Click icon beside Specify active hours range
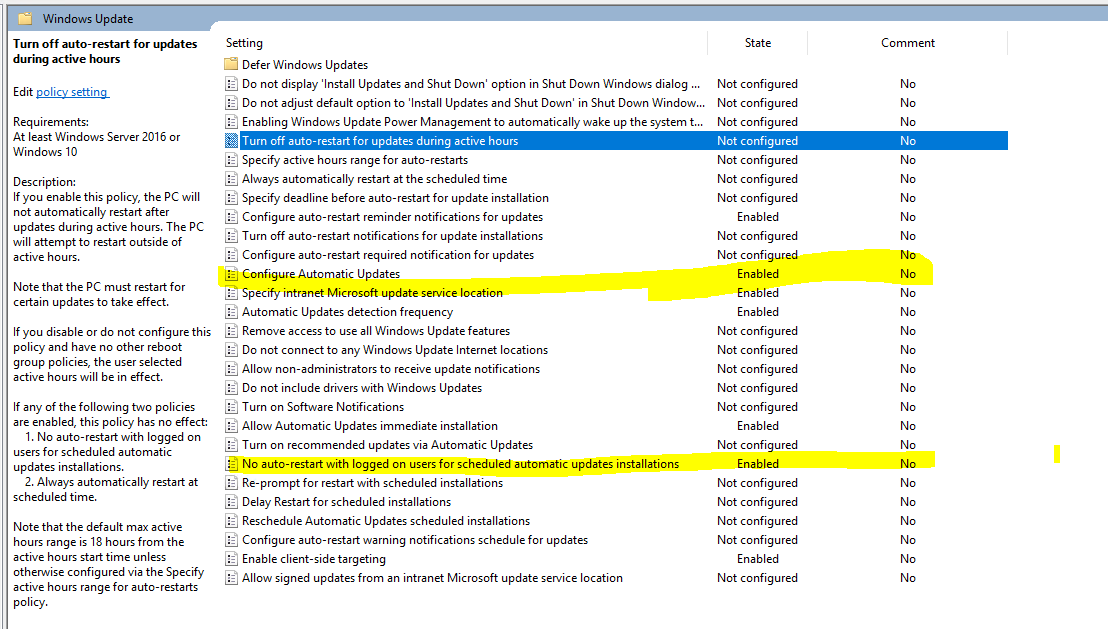The height and width of the screenshot is (629, 1108). click(x=232, y=160)
